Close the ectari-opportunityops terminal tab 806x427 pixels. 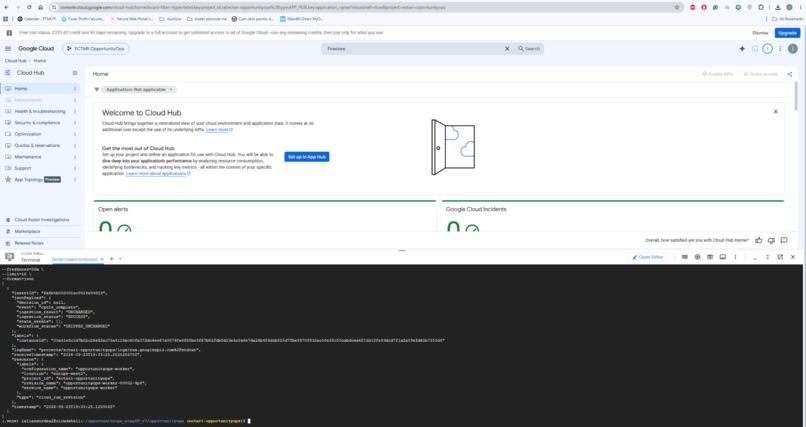(102, 259)
